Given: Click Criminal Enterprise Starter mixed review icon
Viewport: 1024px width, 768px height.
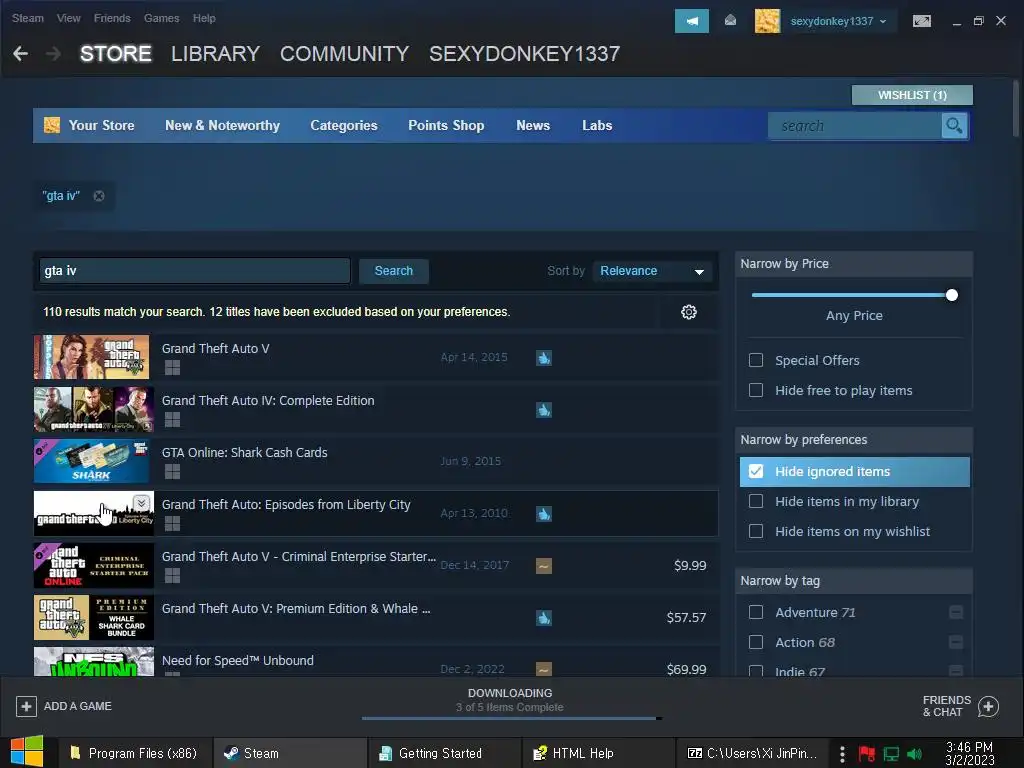Looking at the screenshot, I should coord(544,566).
